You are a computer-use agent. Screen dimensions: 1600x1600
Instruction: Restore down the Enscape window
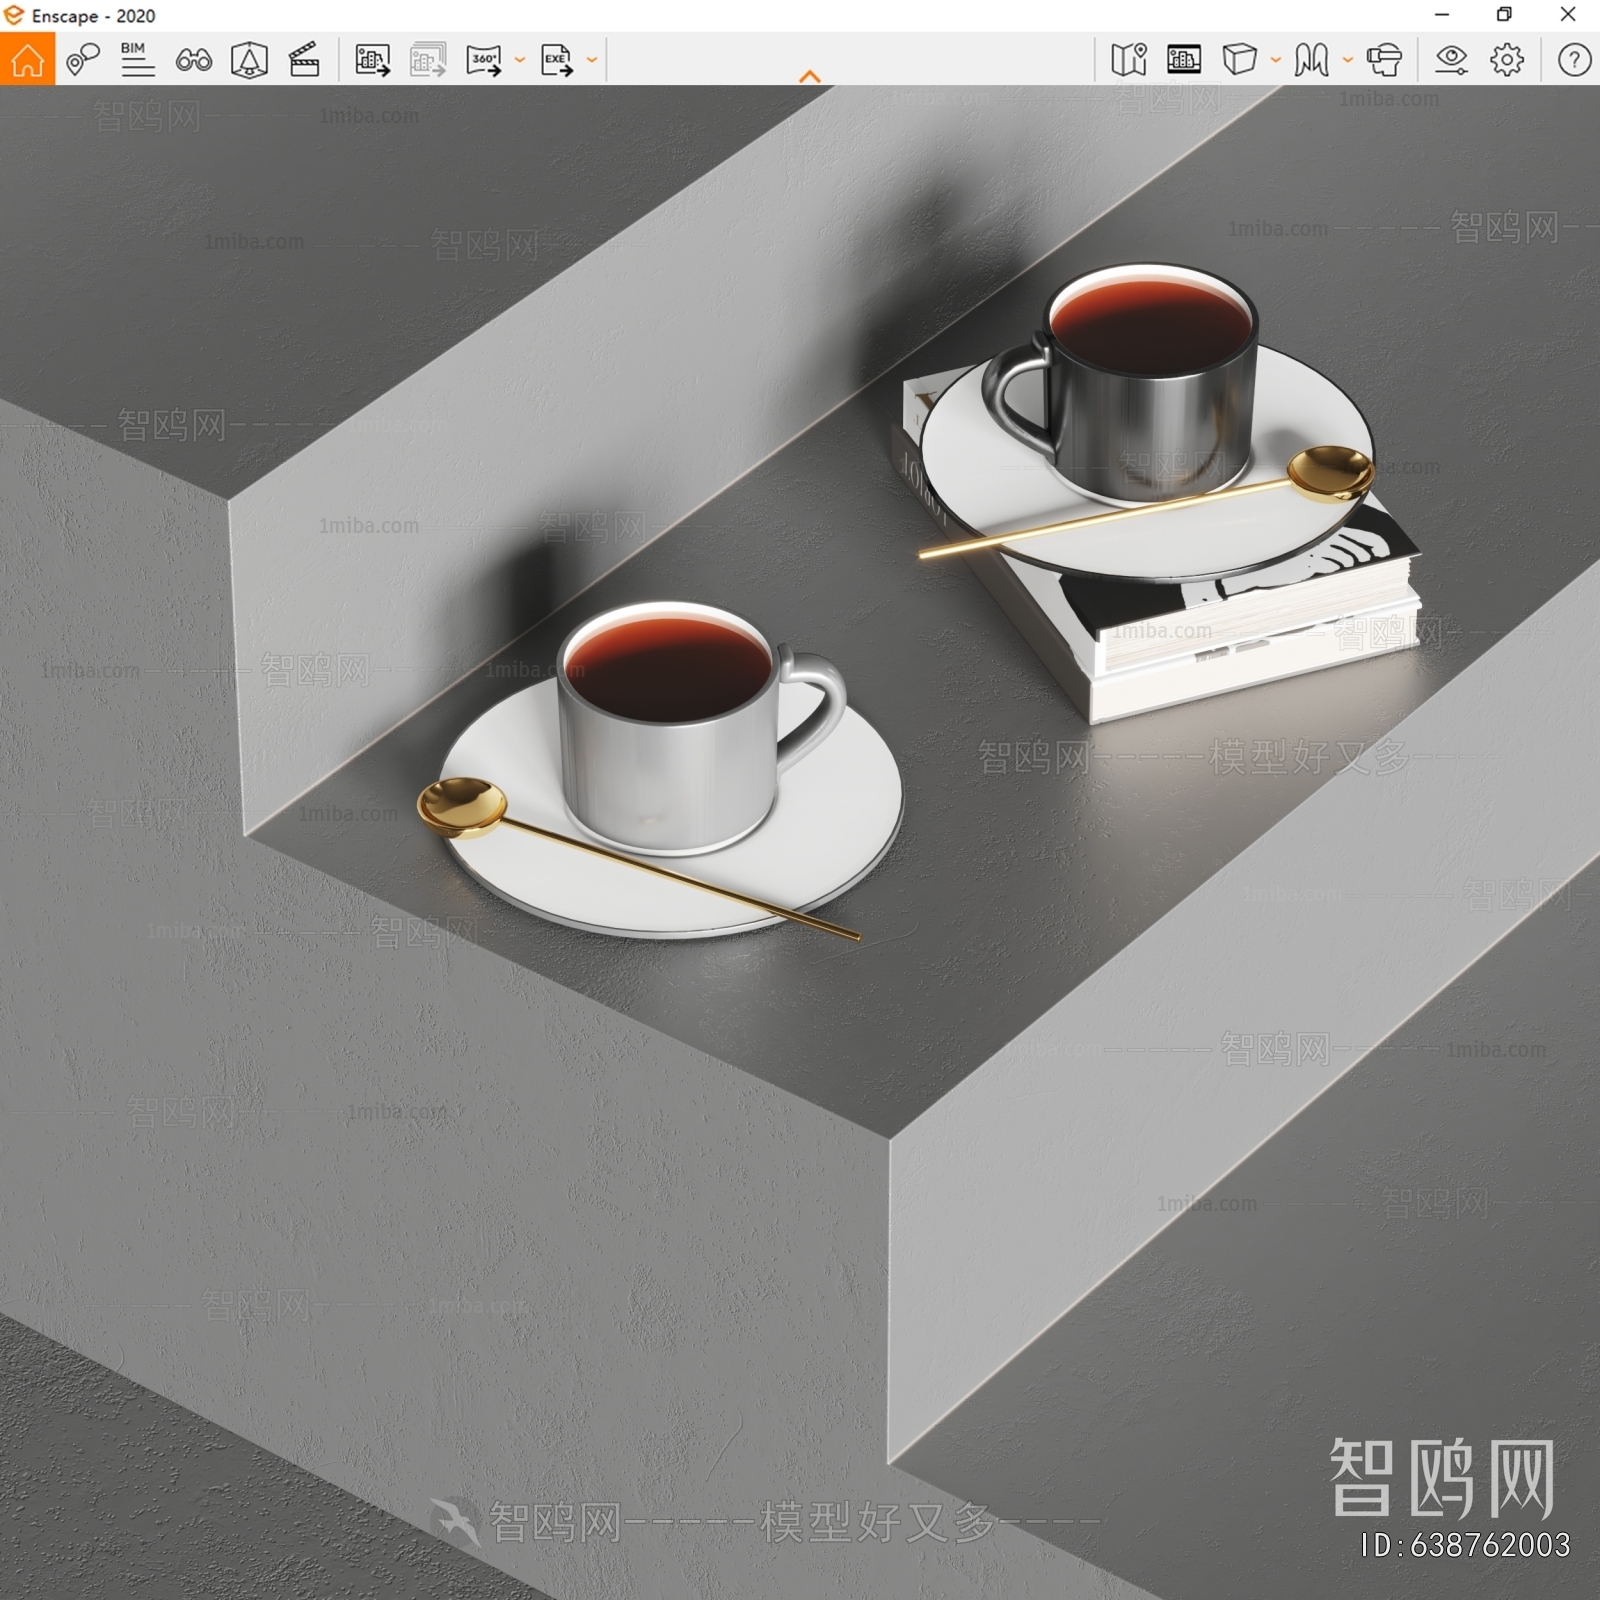click(1504, 15)
